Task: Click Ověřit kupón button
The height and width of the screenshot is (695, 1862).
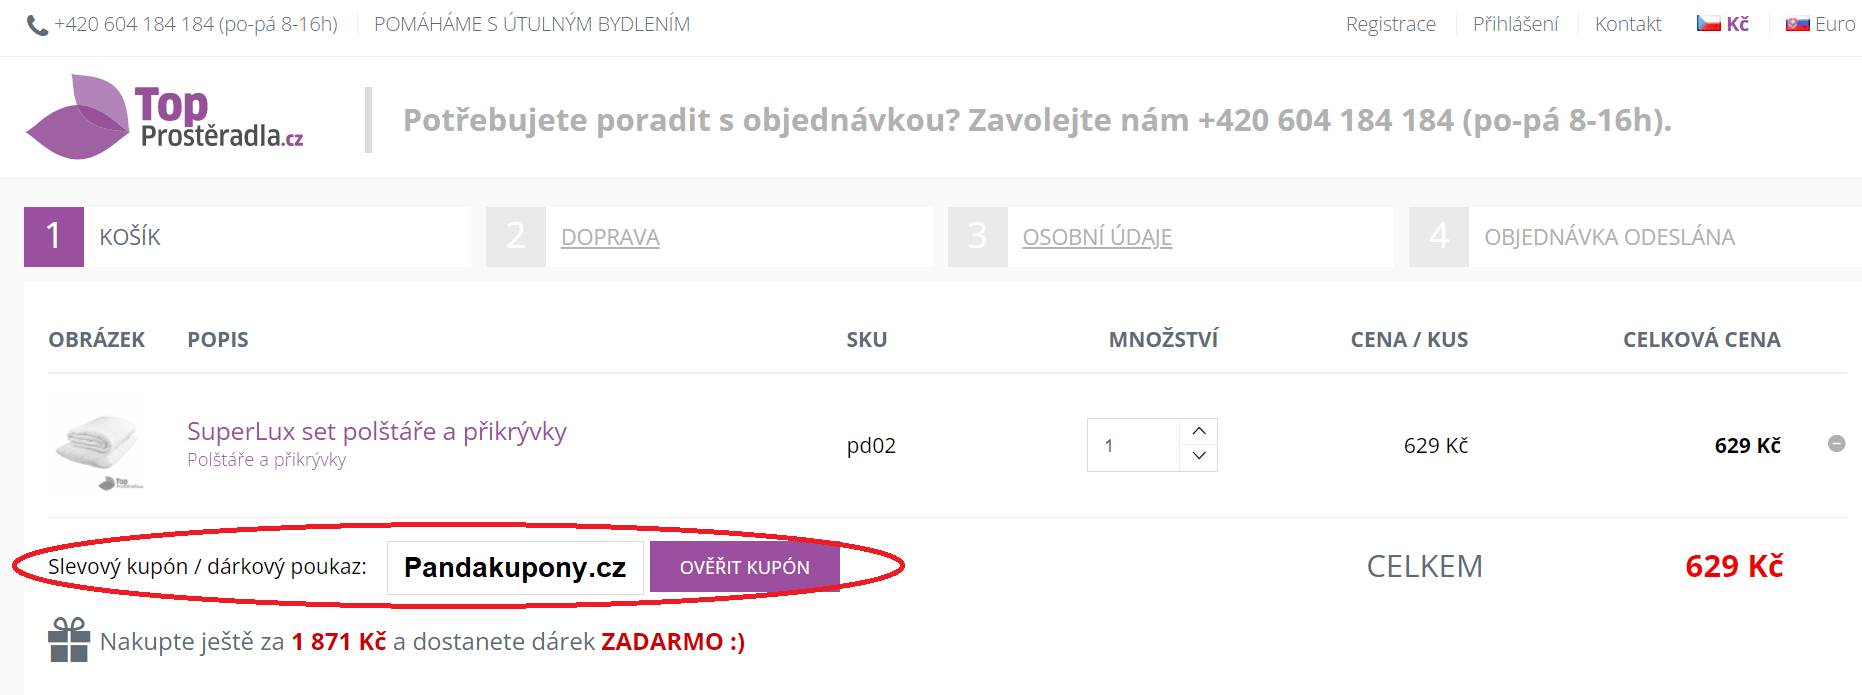Action: point(744,567)
